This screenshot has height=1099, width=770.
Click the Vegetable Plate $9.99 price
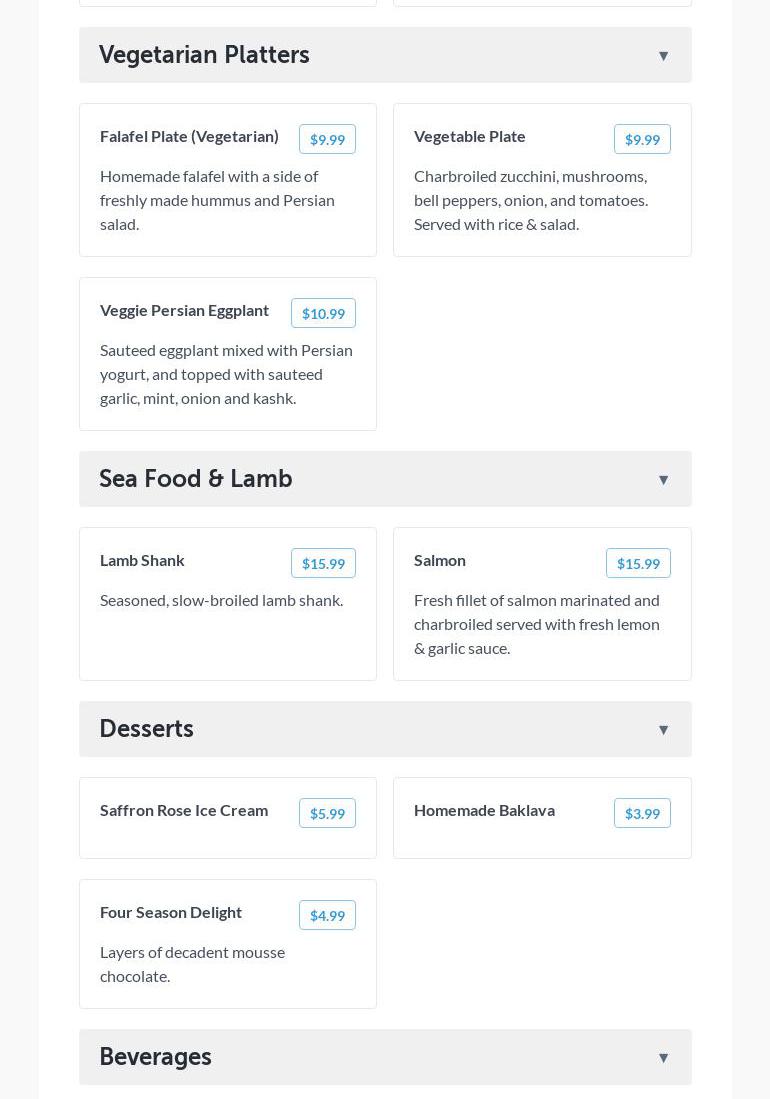(642, 139)
